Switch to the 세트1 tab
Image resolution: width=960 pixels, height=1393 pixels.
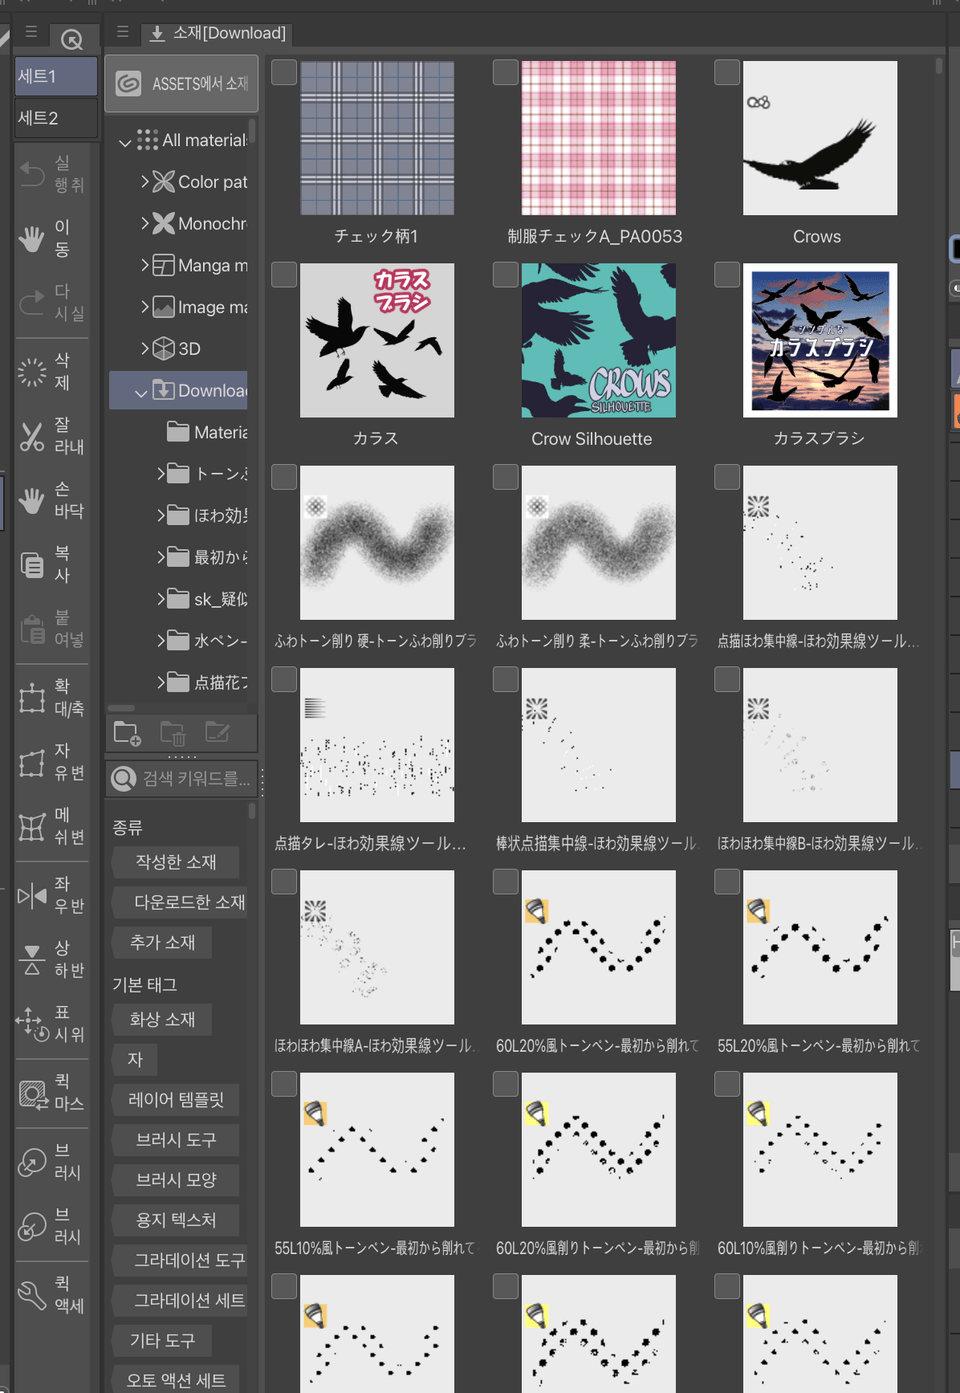click(56, 76)
